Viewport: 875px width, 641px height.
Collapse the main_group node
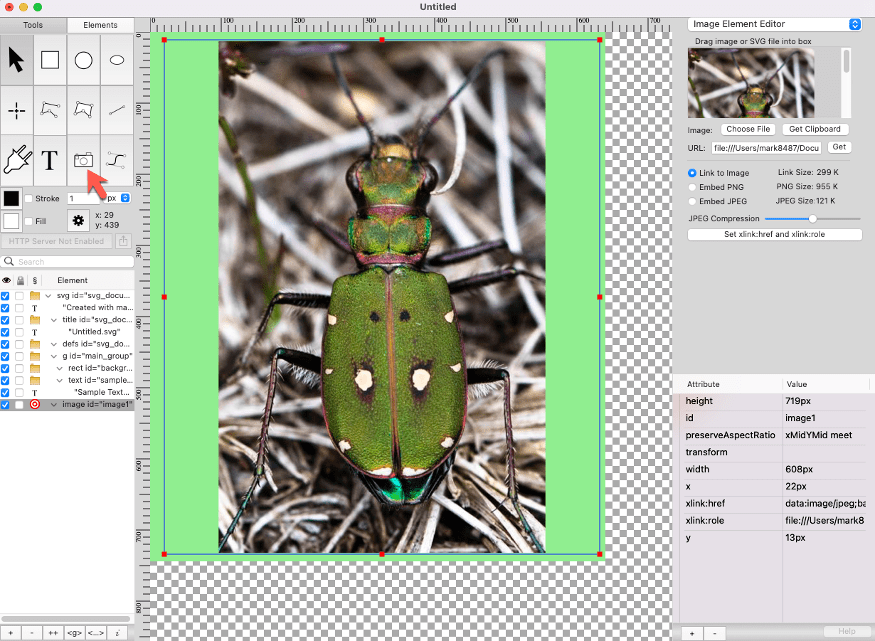click(x=54, y=356)
